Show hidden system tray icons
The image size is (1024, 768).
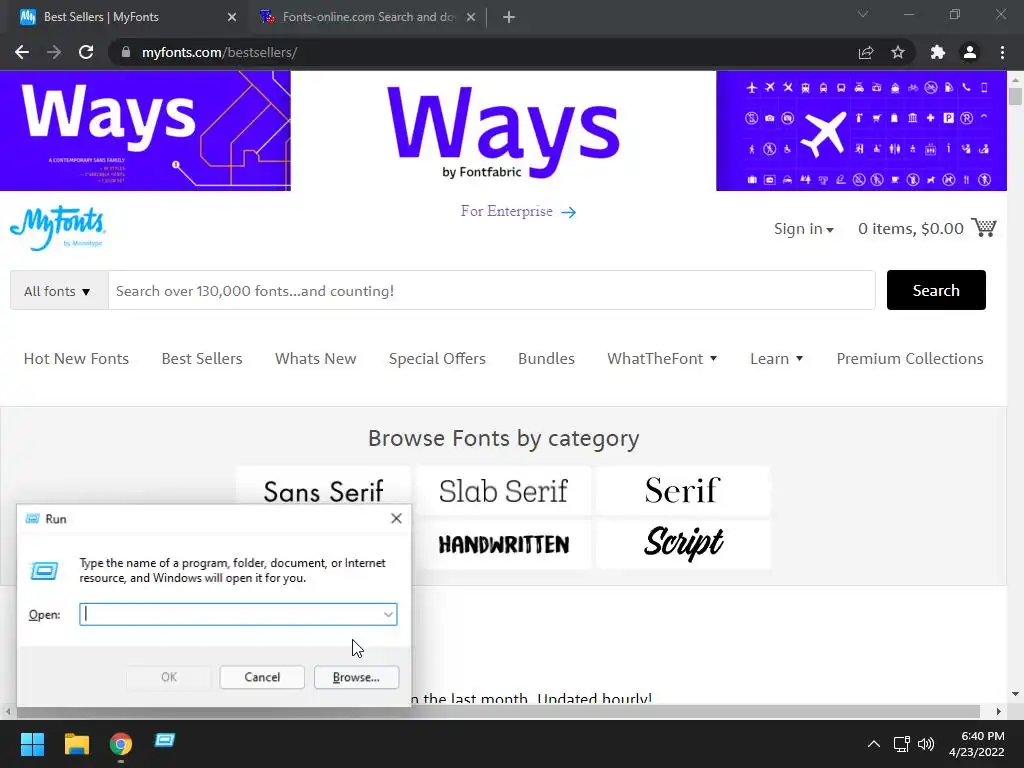pos(873,744)
